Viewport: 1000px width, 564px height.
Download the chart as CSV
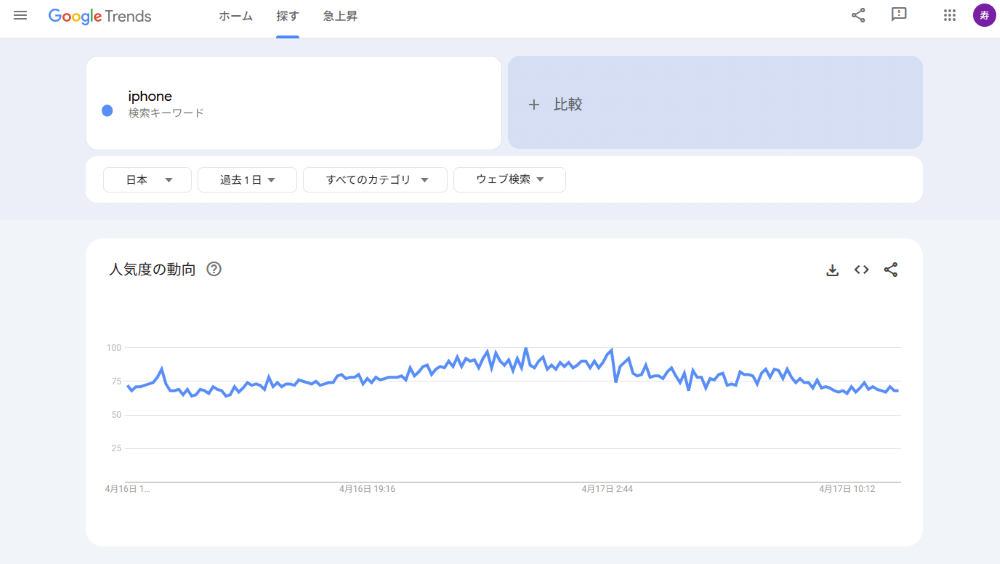[832, 270]
